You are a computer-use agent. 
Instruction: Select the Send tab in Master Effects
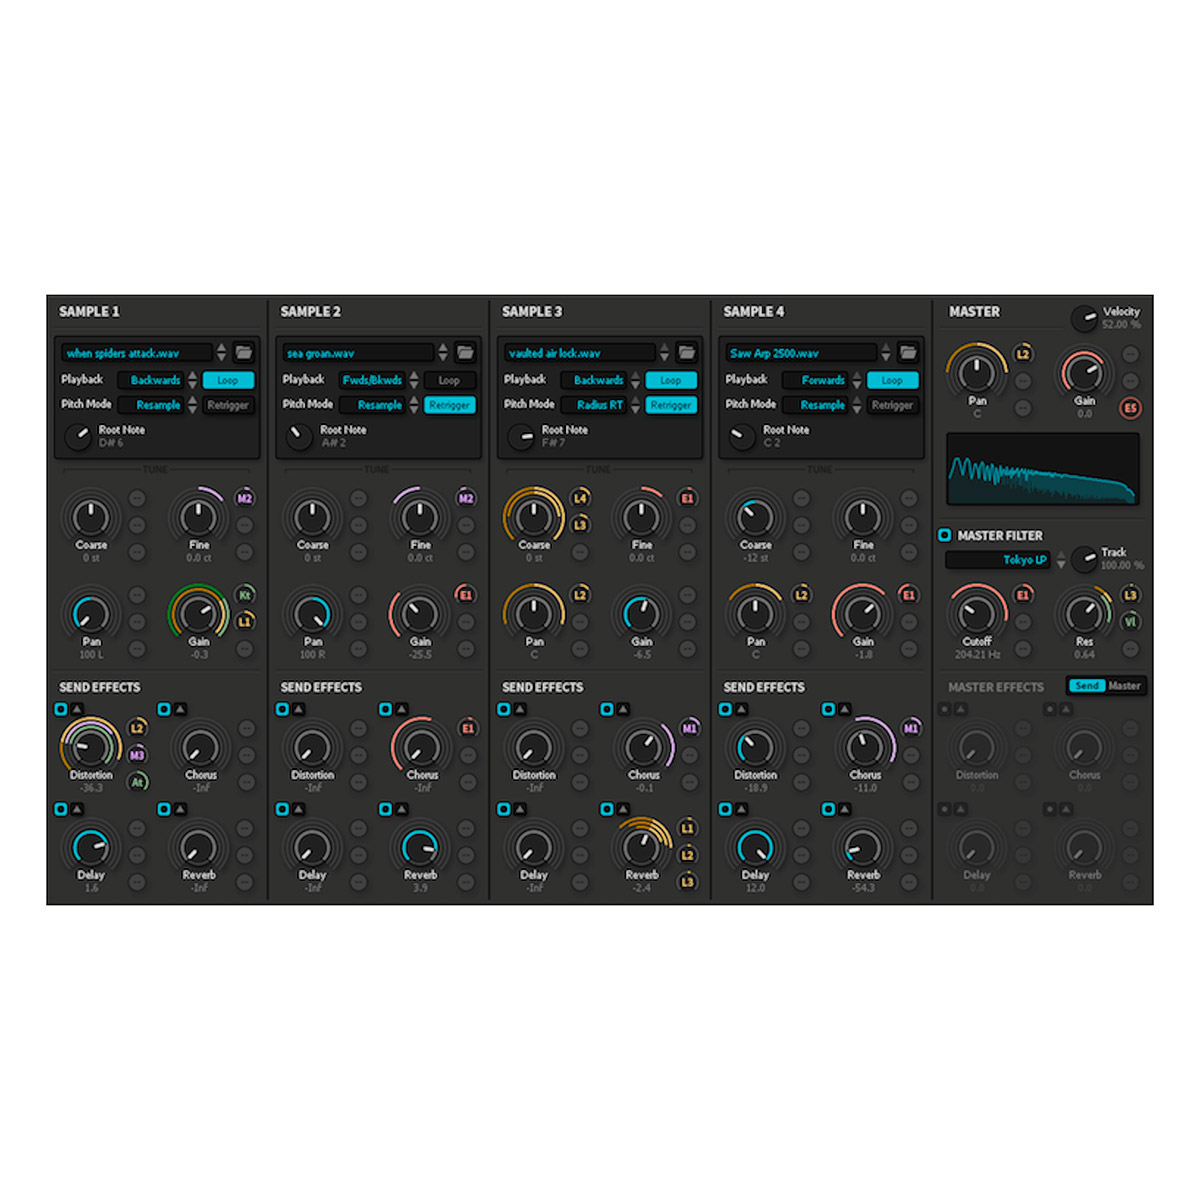coord(1086,686)
